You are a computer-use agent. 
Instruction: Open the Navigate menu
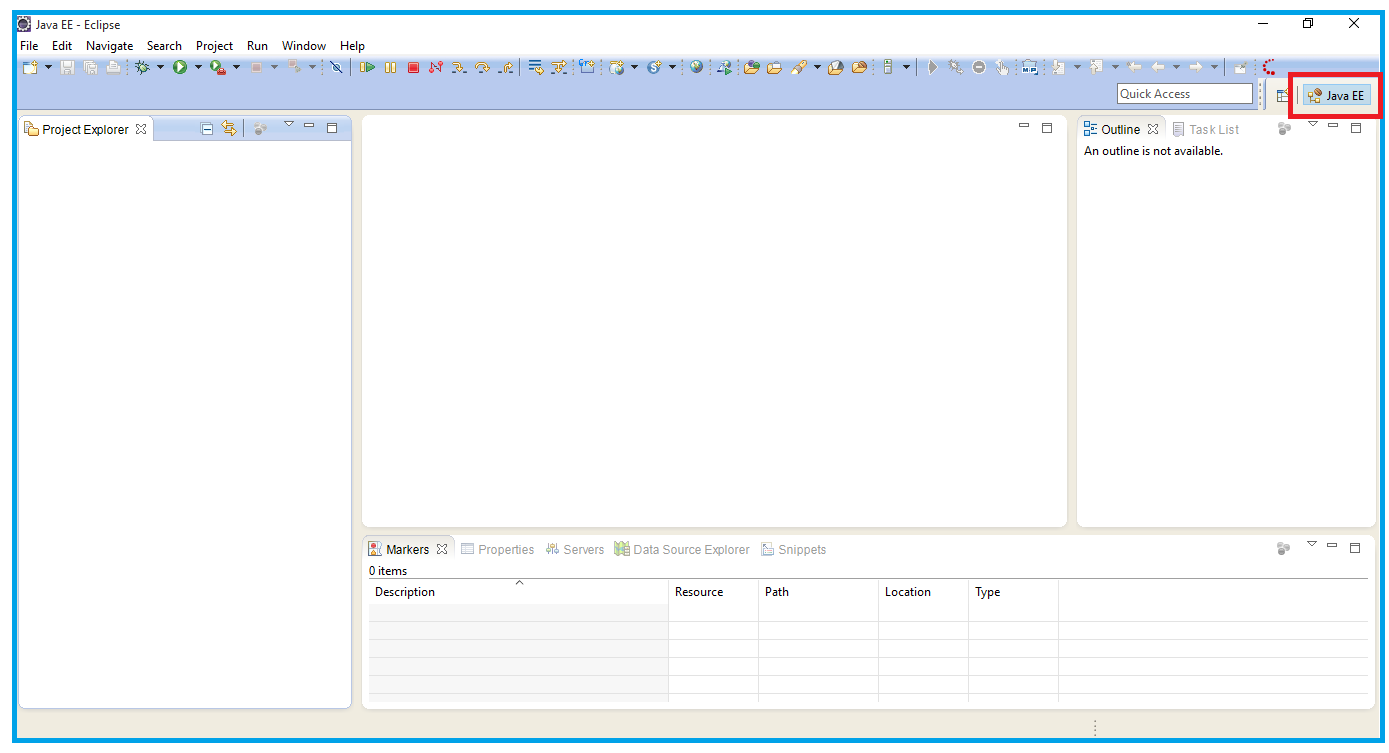tap(109, 46)
